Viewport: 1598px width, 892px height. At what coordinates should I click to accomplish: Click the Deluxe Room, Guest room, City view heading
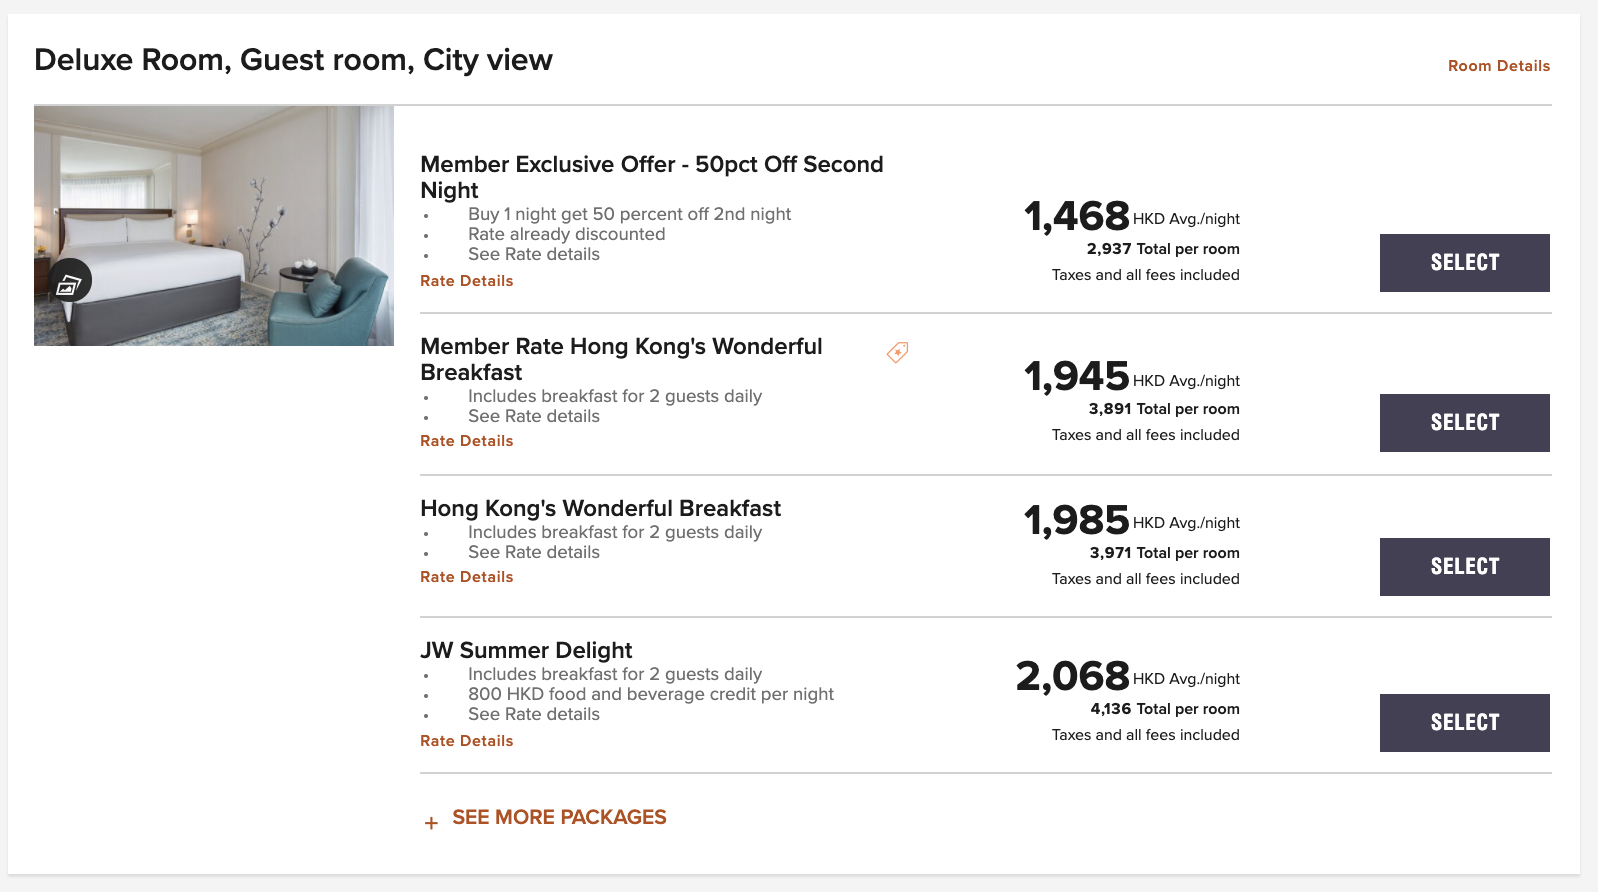(x=293, y=60)
